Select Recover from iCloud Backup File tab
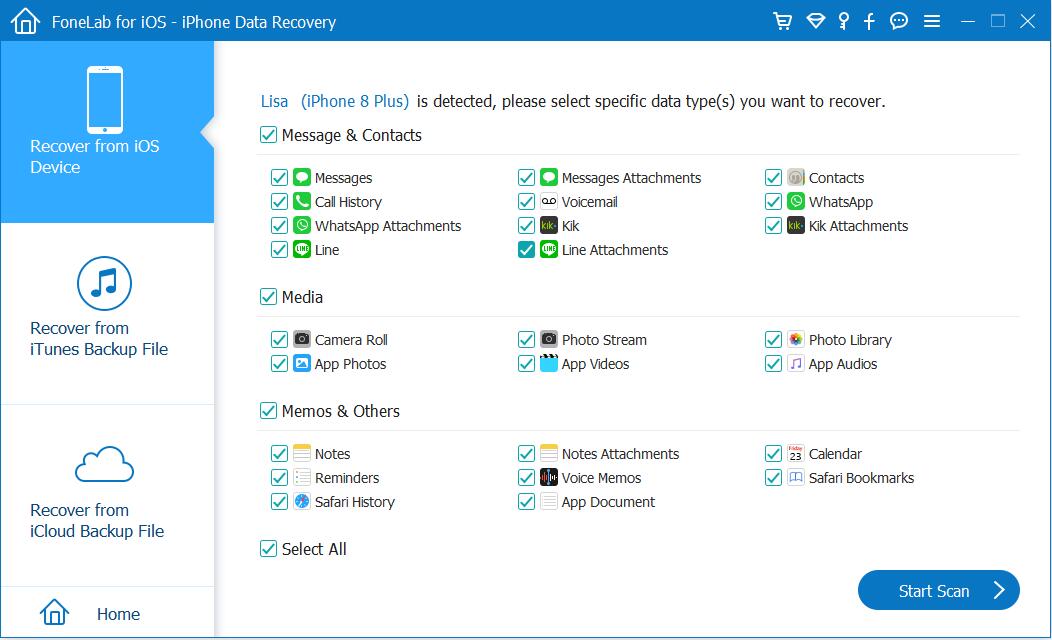This screenshot has height=640, width=1052. 107,495
